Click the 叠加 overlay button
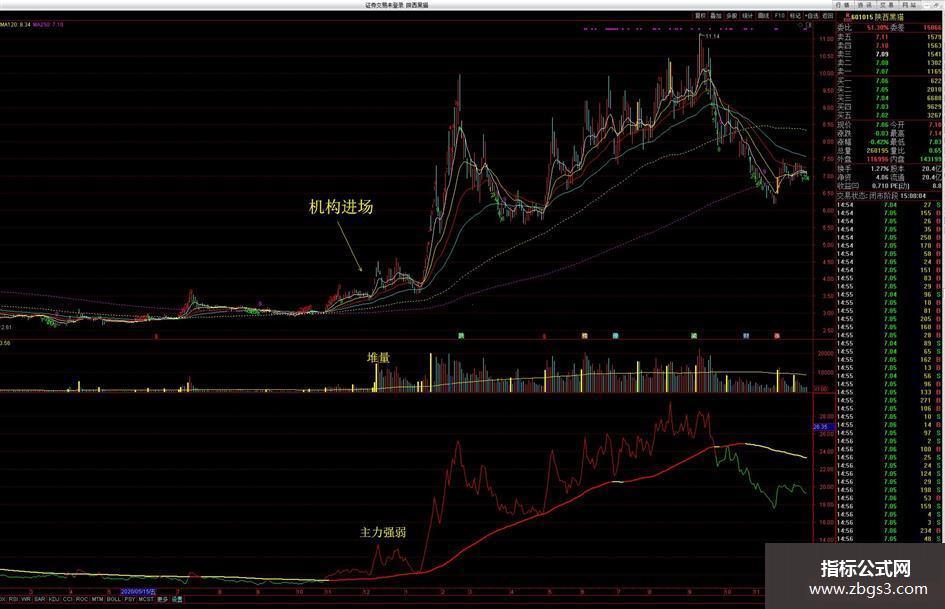The width and height of the screenshot is (945, 609). click(716, 16)
